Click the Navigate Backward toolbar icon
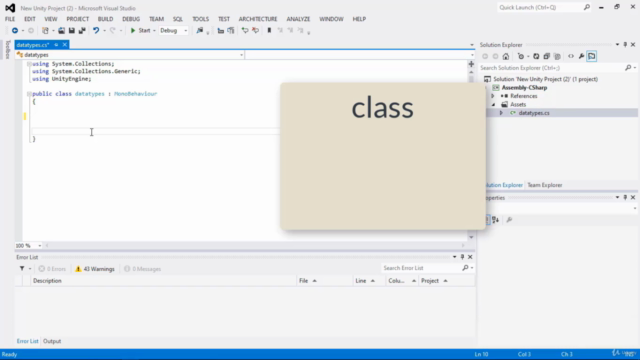The height and width of the screenshot is (360, 640). pyautogui.click(x=15, y=31)
